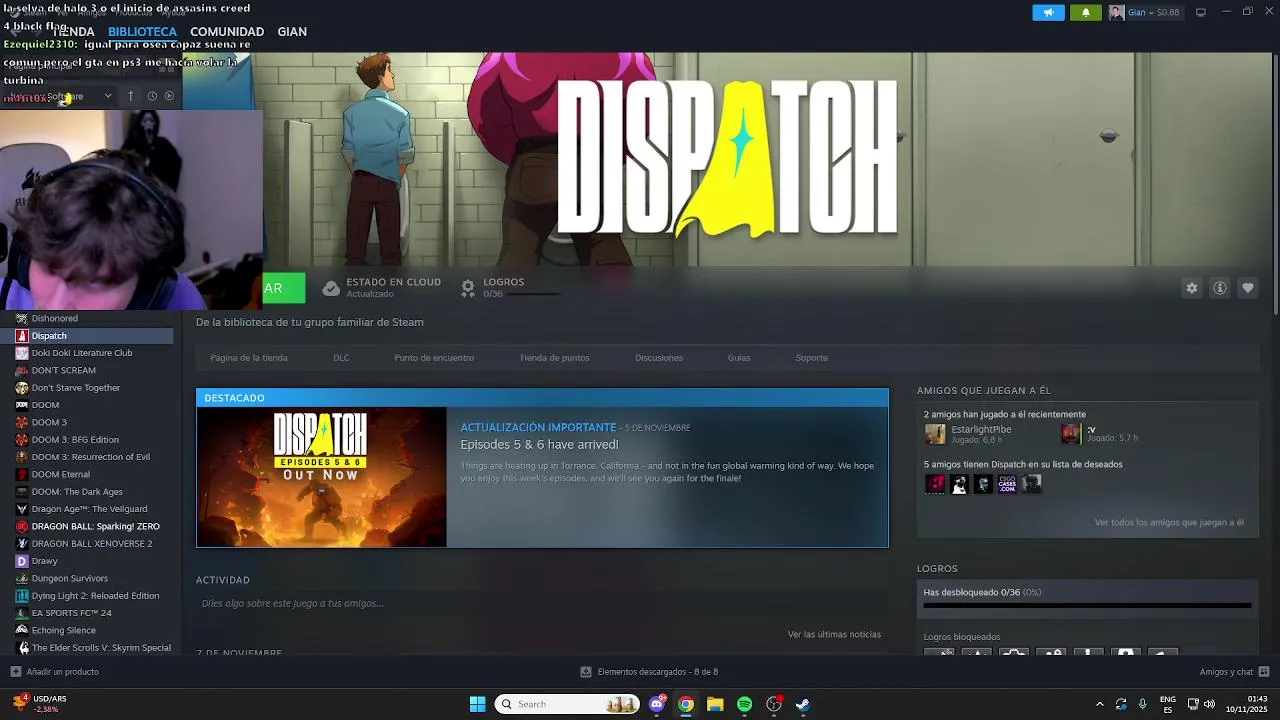The width and height of the screenshot is (1280, 720).
Task: Select DRAGON BALL XENOVERSE 2
Action: [90, 544]
